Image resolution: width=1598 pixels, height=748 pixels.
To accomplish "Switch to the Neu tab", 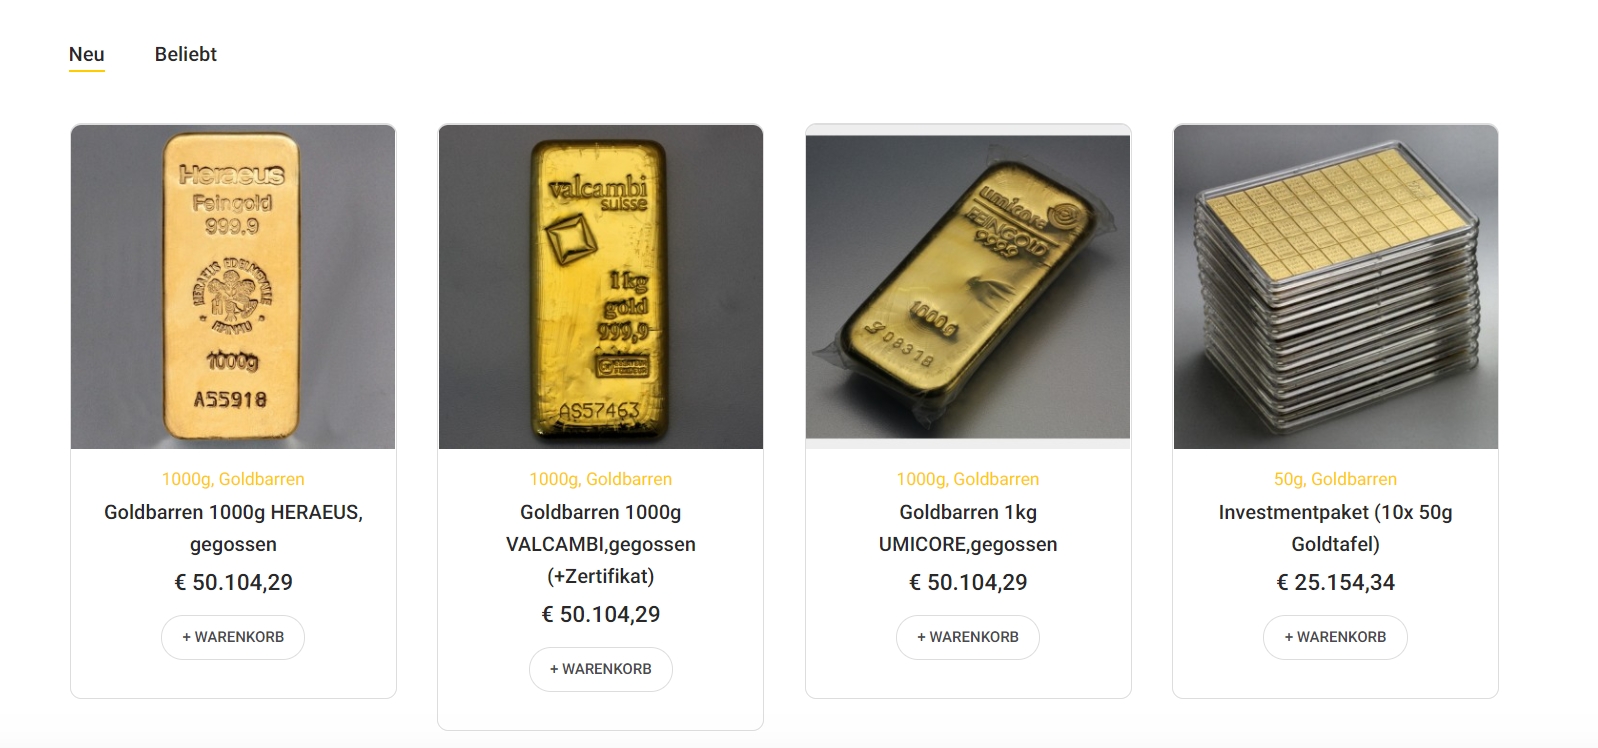I will tap(87, 55).
